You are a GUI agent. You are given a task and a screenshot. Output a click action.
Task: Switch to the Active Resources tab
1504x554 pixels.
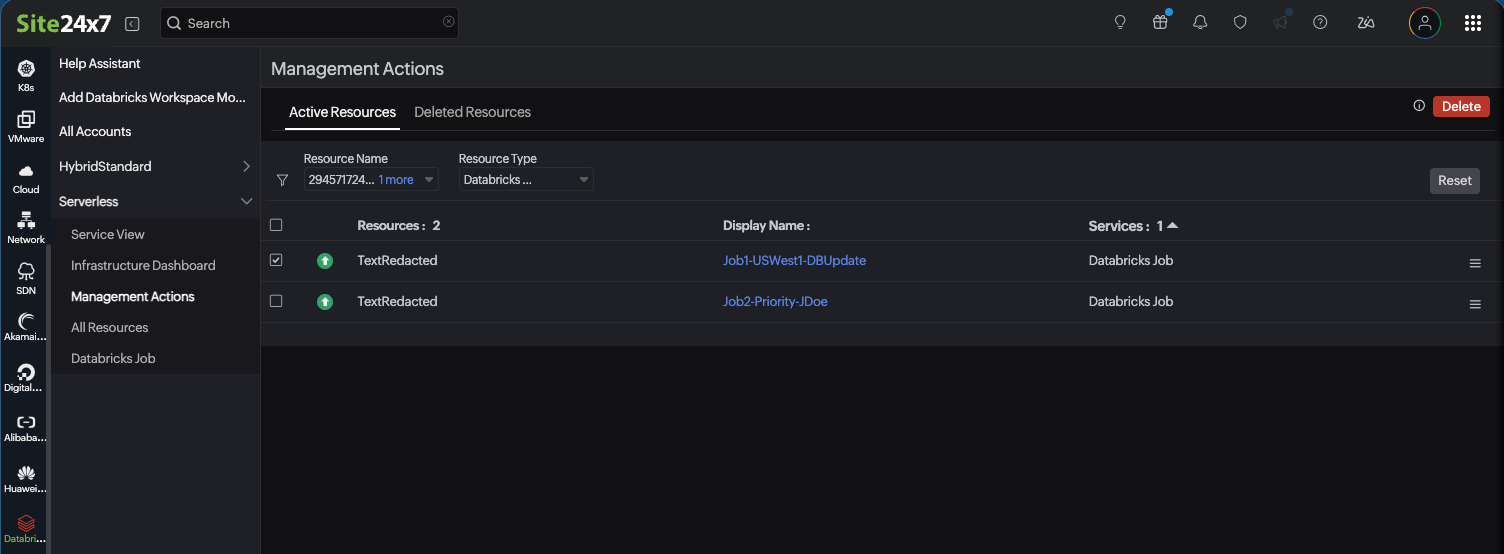pyautogui.click(x=342, y=112)
